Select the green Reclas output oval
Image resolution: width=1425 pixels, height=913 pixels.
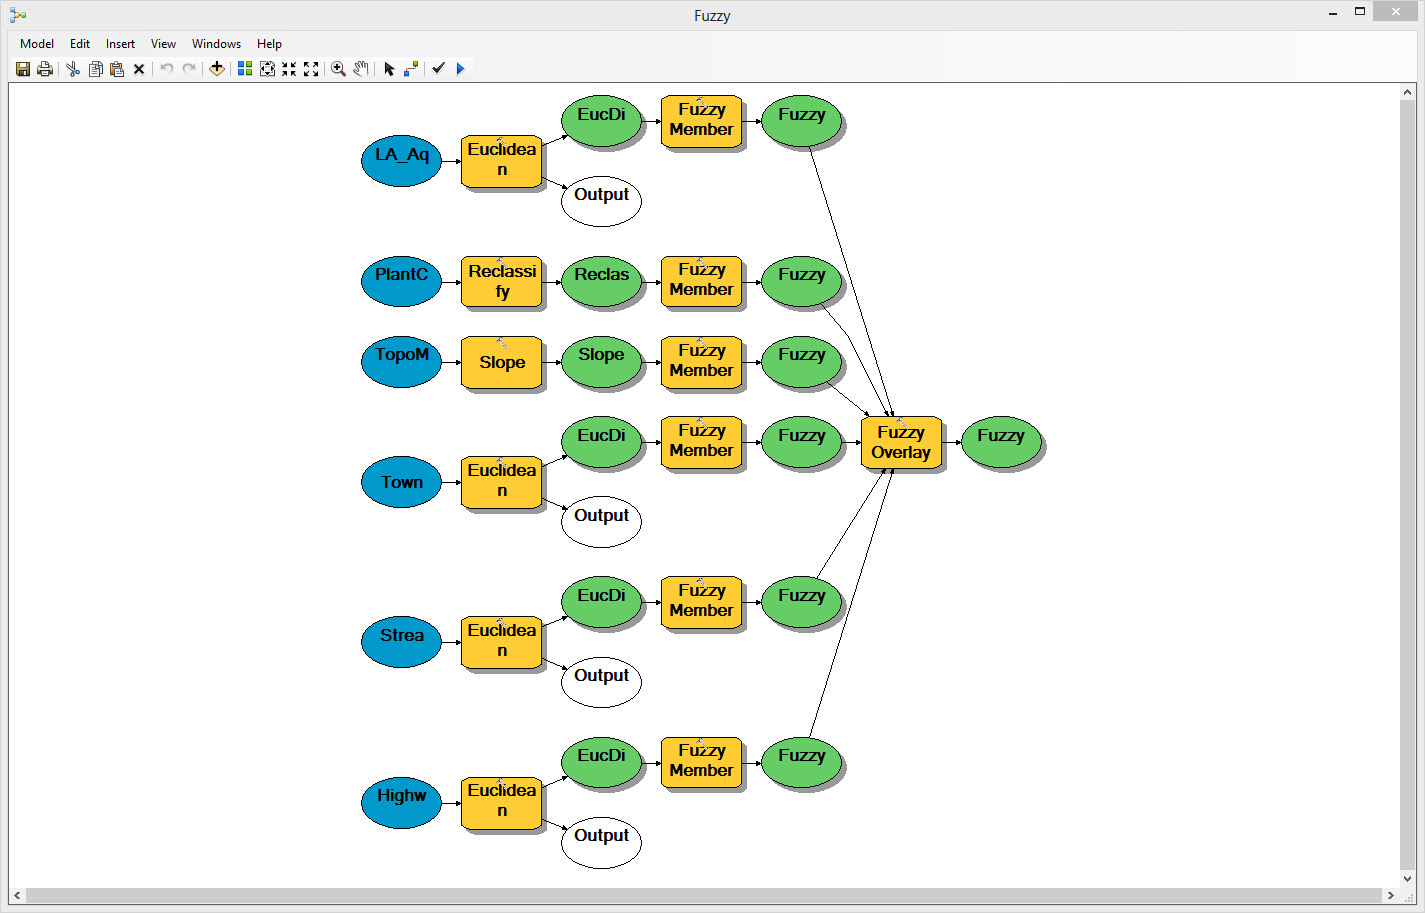(601, 281)
